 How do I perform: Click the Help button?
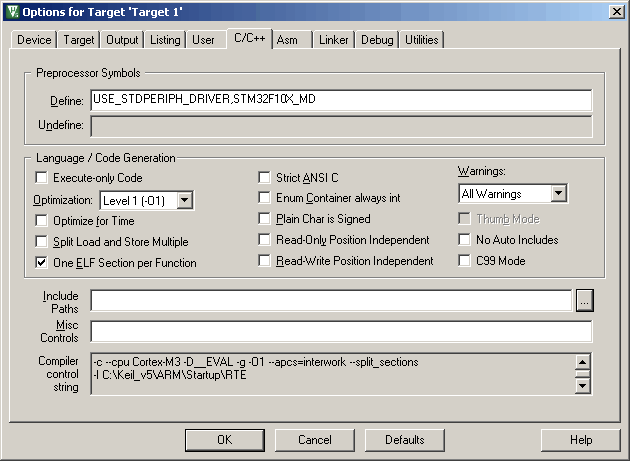[x=581, y=440]
